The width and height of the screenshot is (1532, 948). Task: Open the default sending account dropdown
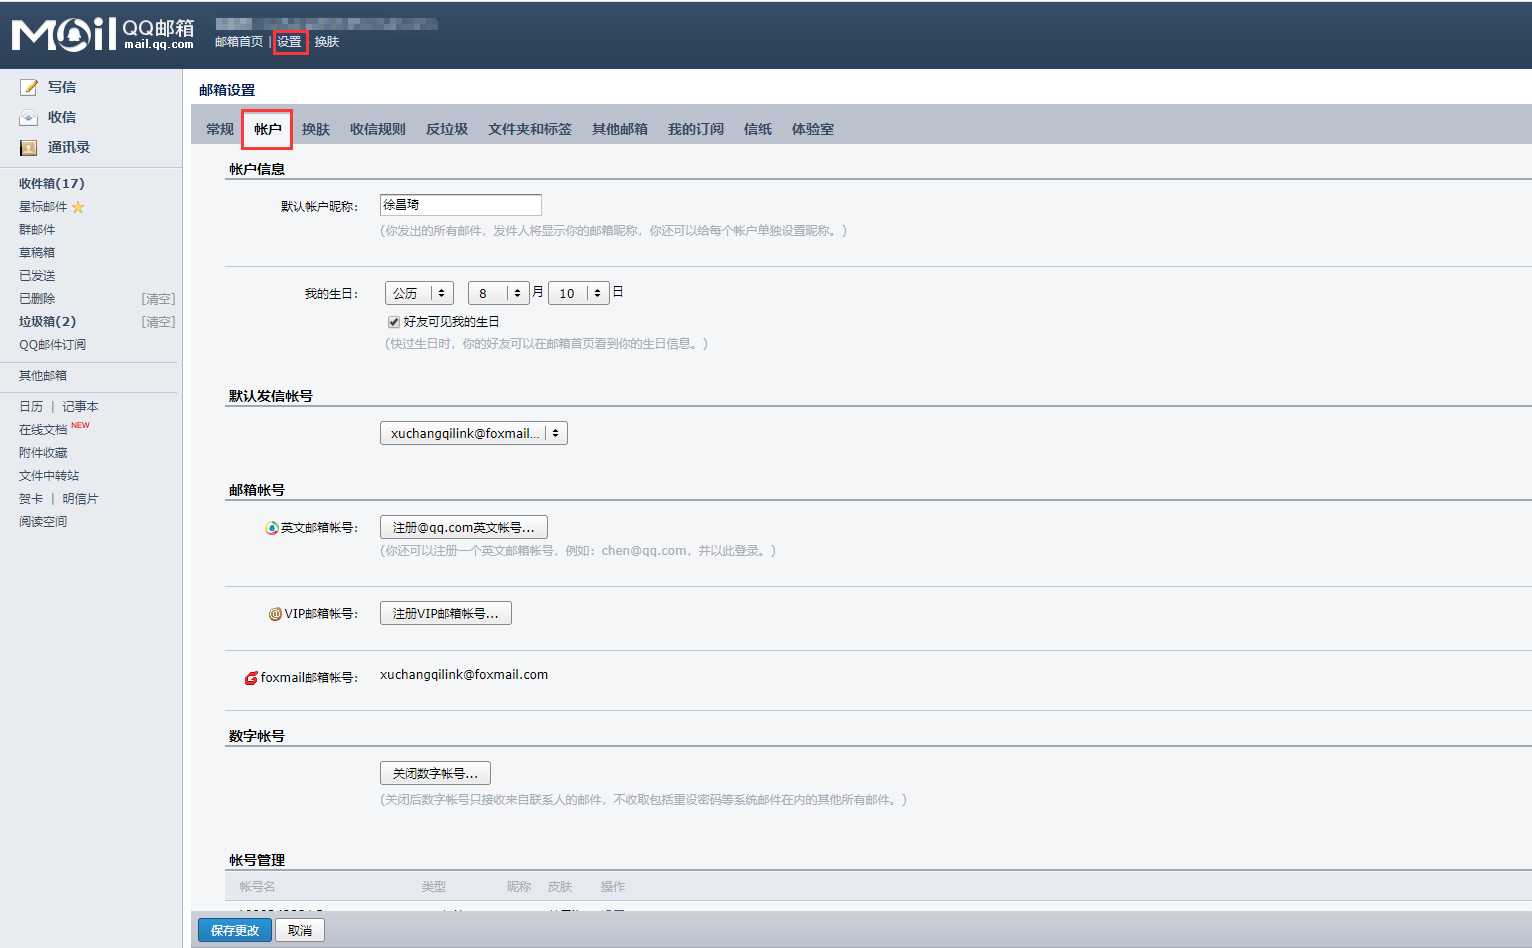click(x=474, y=433)
